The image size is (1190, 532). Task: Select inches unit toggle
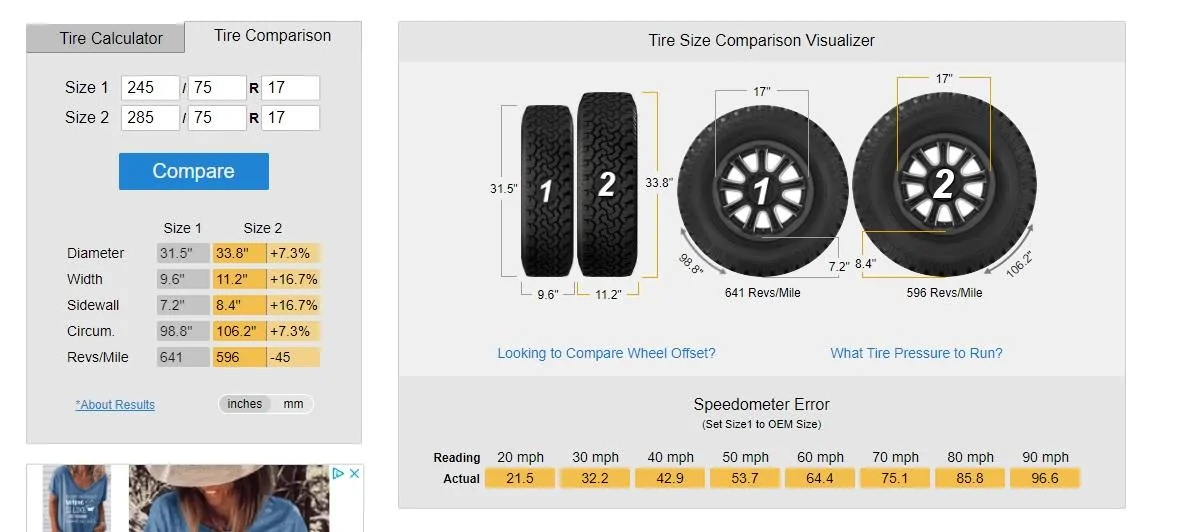point(244,404)
